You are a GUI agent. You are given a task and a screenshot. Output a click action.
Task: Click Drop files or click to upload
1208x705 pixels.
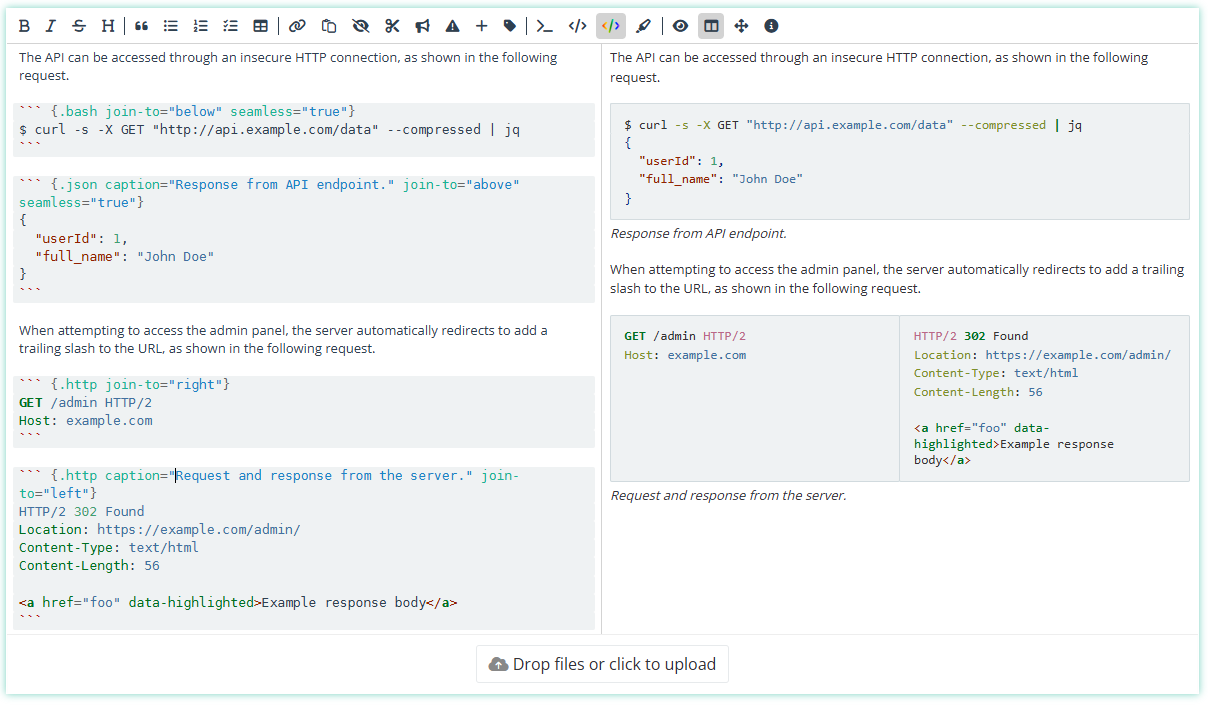tap(602, 664)
